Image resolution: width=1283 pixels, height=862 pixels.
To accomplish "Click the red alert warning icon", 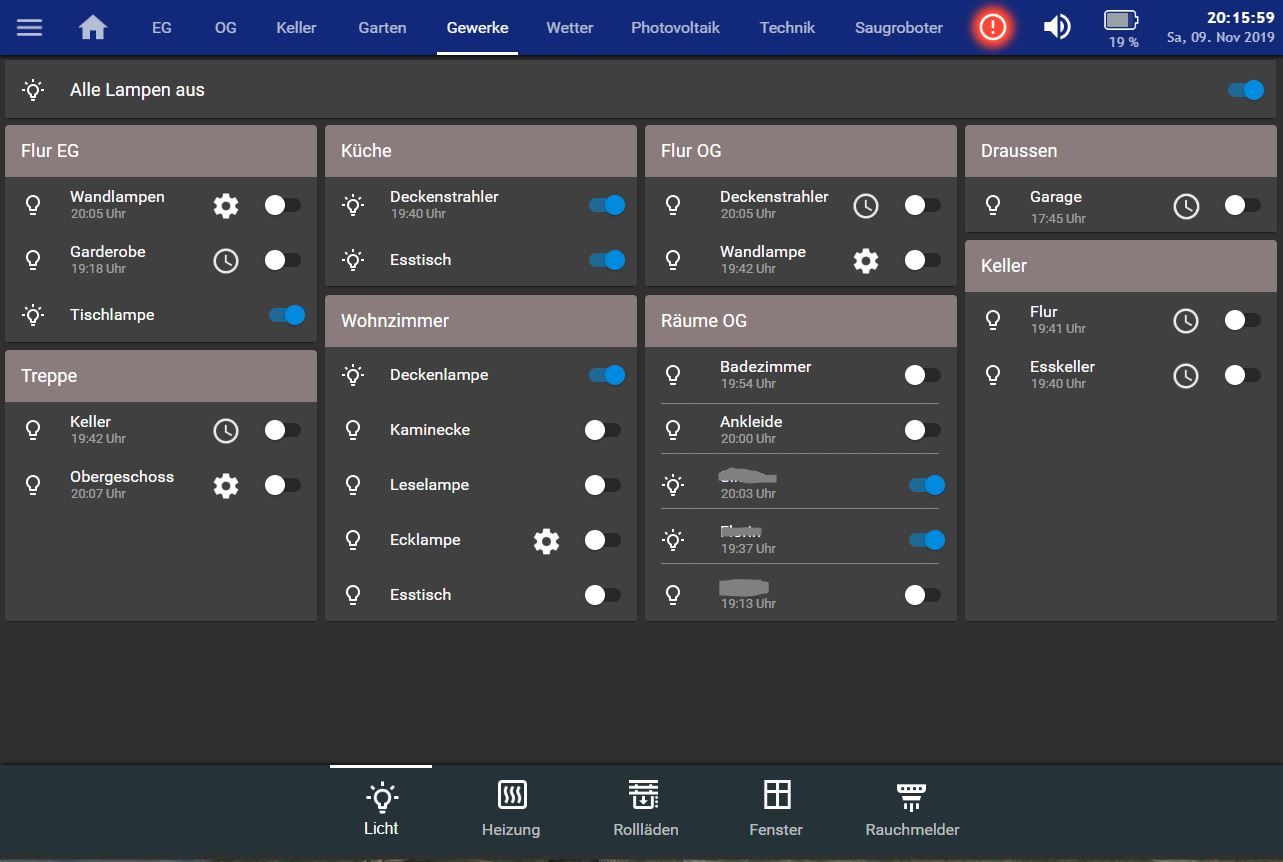I will pos(992,28).
